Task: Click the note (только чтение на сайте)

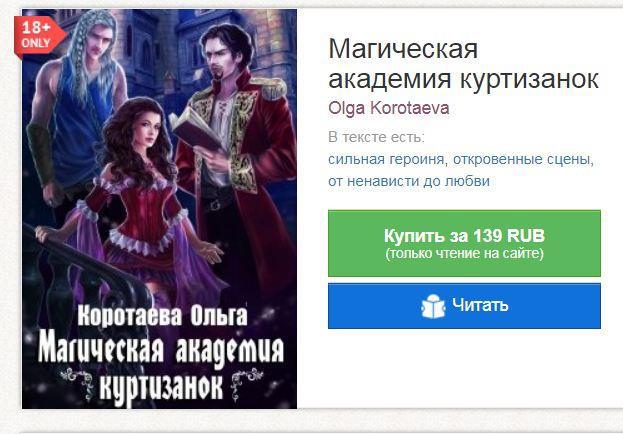Action: (x=464, y=254)
